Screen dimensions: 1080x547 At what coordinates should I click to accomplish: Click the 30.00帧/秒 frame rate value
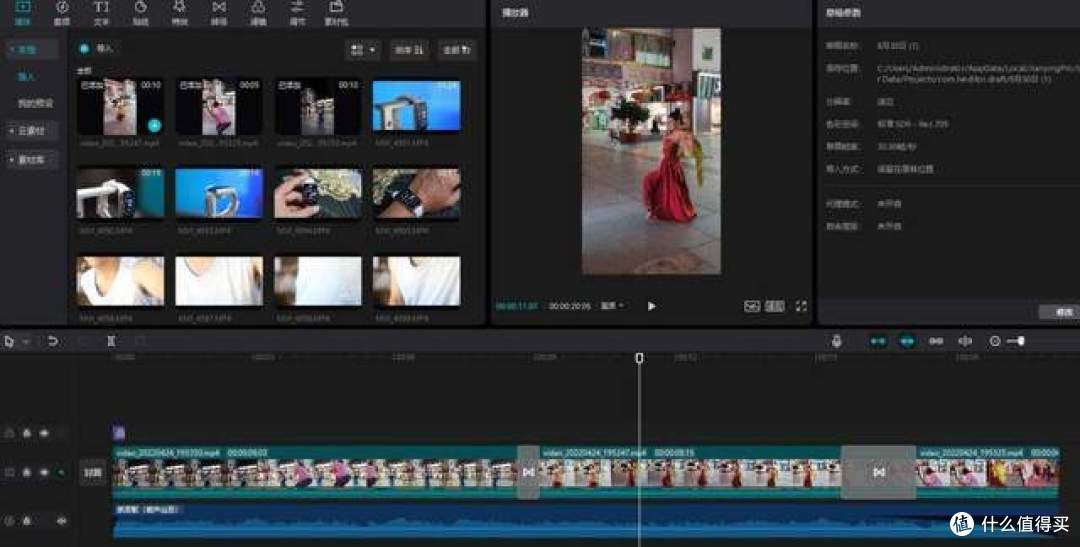897,147
